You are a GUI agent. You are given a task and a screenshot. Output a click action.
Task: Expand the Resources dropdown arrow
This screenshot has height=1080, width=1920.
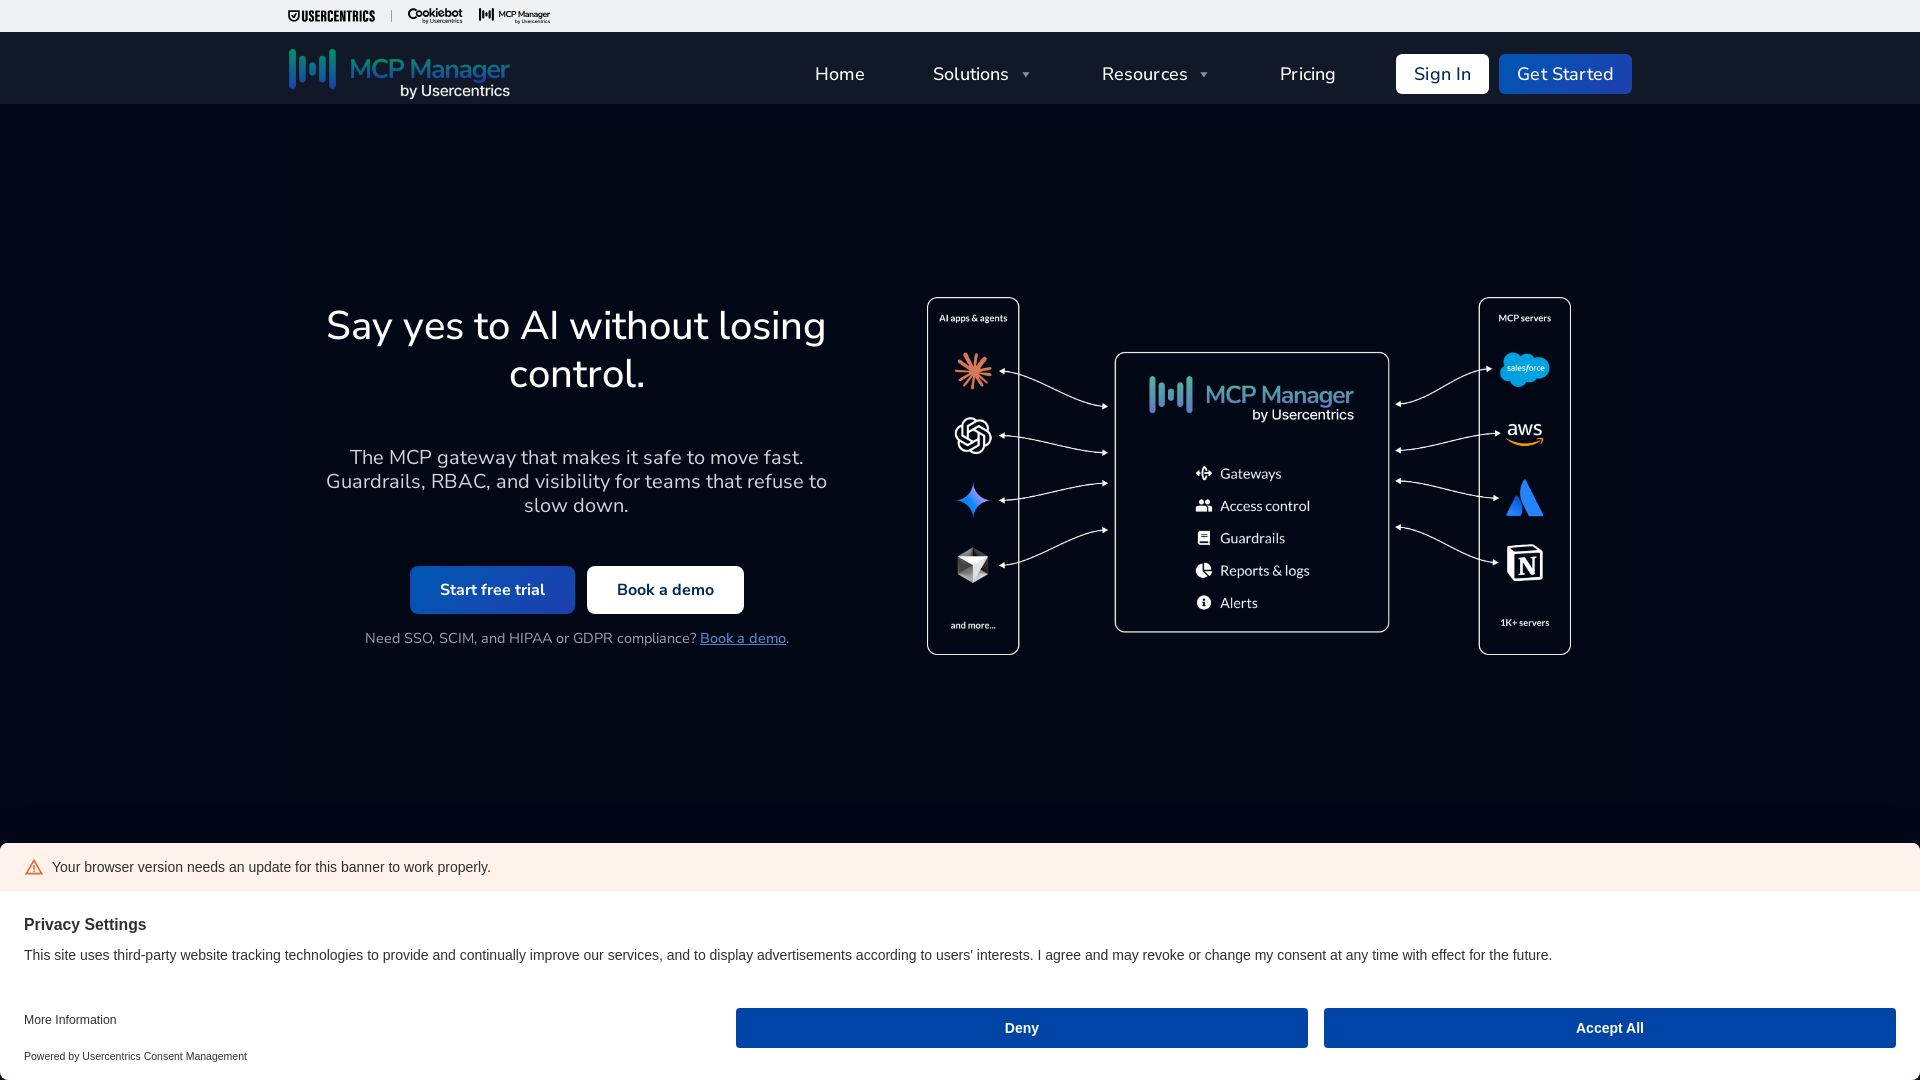1204,75
